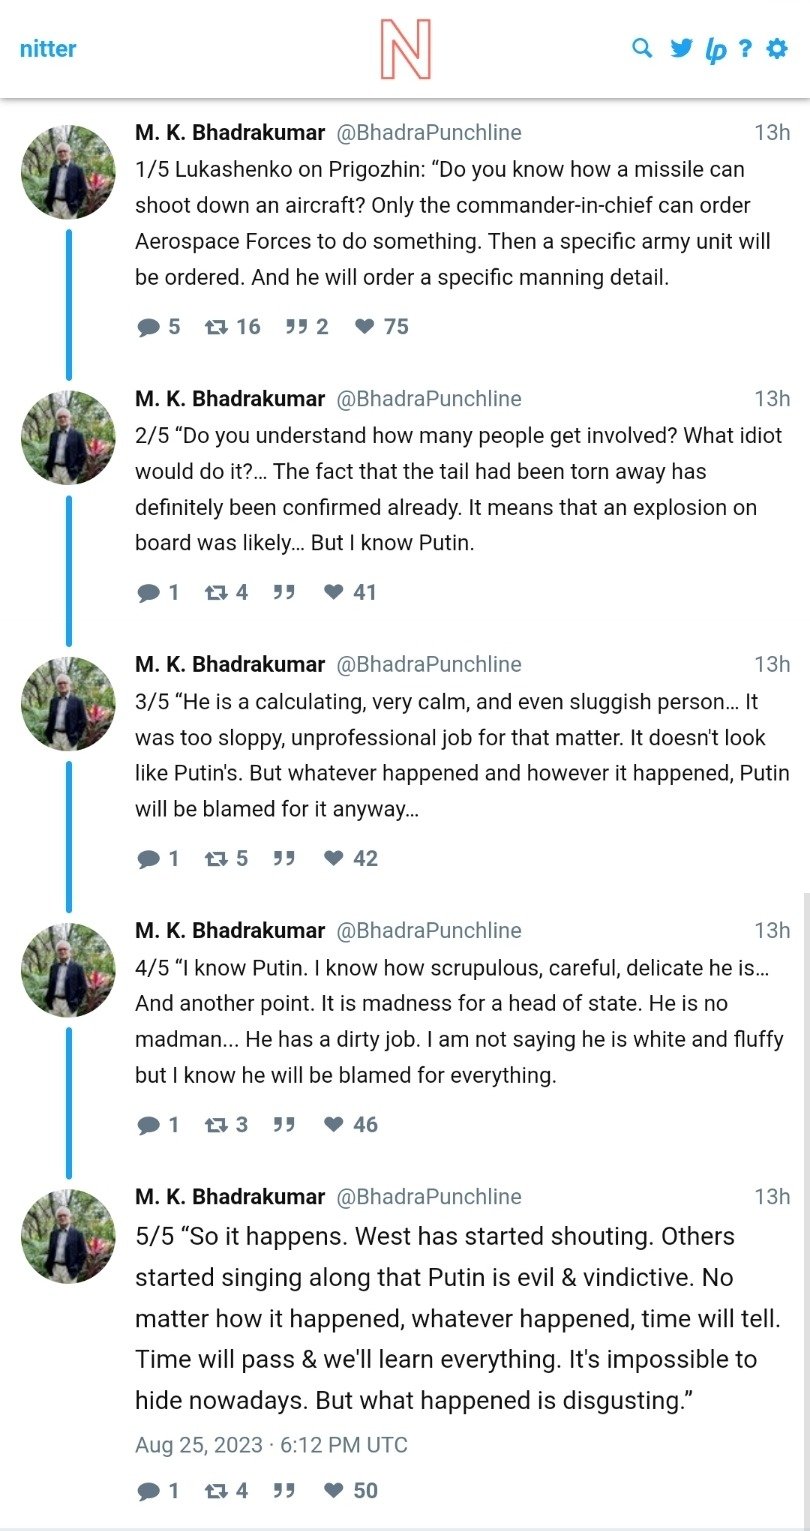This screenshot has width=810, height=1531.
Task: Click retweet icon on the 3/5 tweet
Action: point(216,859)
